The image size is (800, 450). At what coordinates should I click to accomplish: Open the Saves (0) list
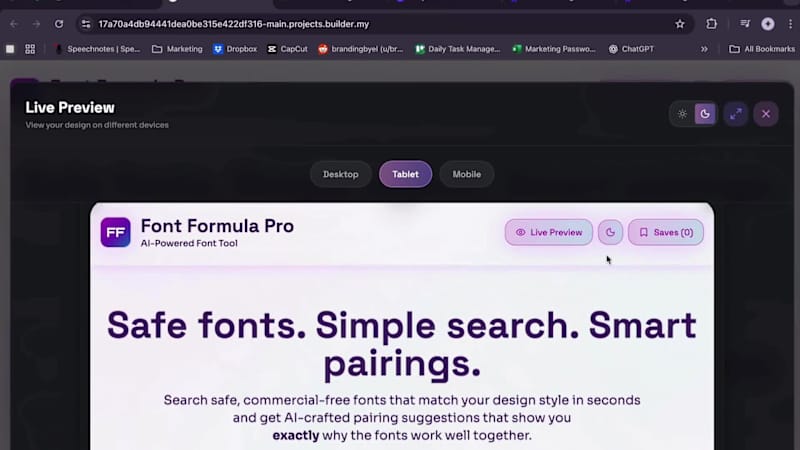(x=666, y=232)
